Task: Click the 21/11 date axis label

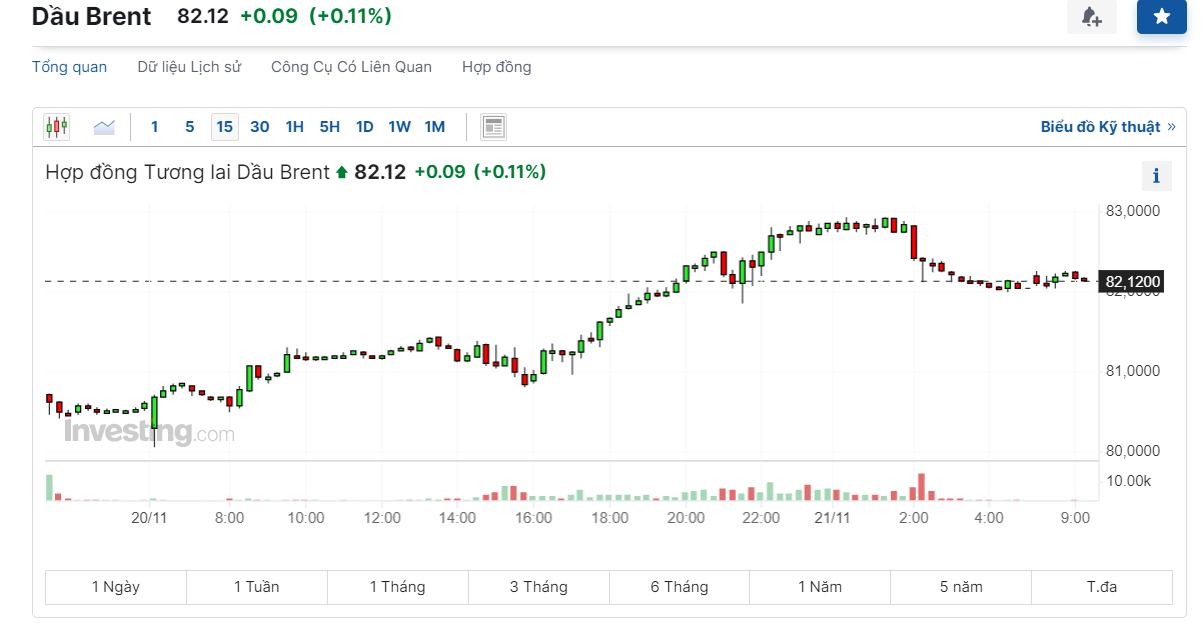Action: point(832,518)
